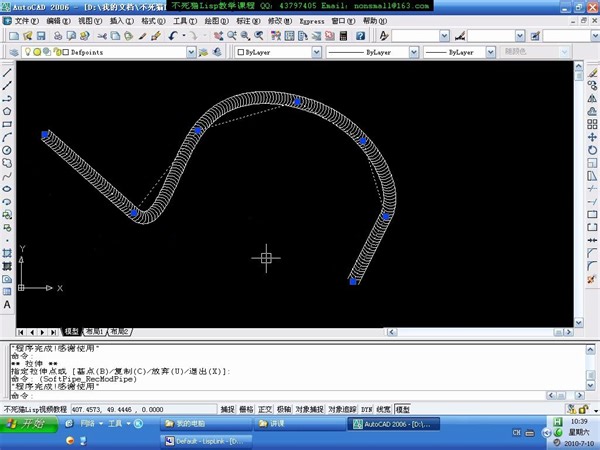Click the Move modify tool
The image size is (600, 450).
(592, 137)
